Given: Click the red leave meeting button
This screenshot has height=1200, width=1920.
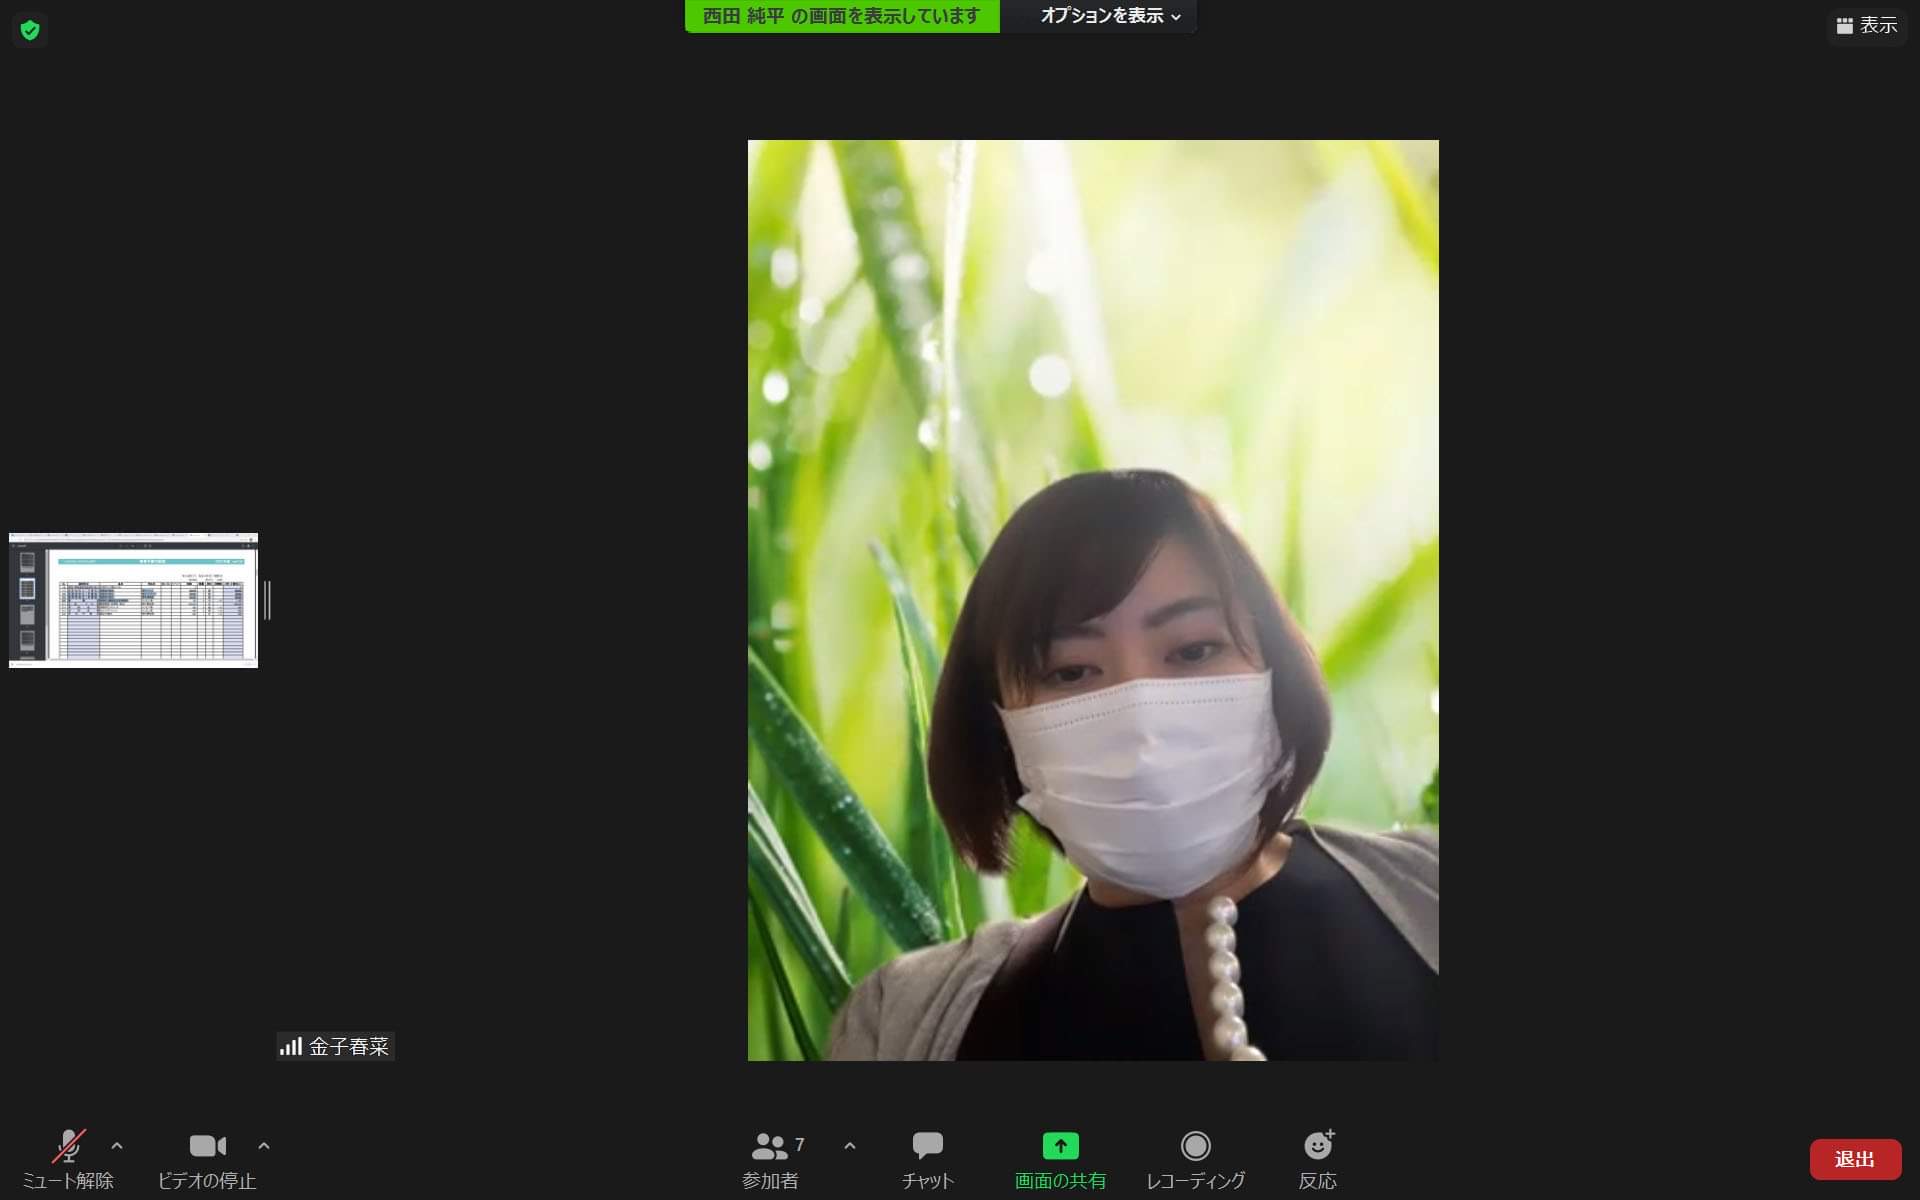Looking at the screenshot, I should [x=1855, y=1159].
